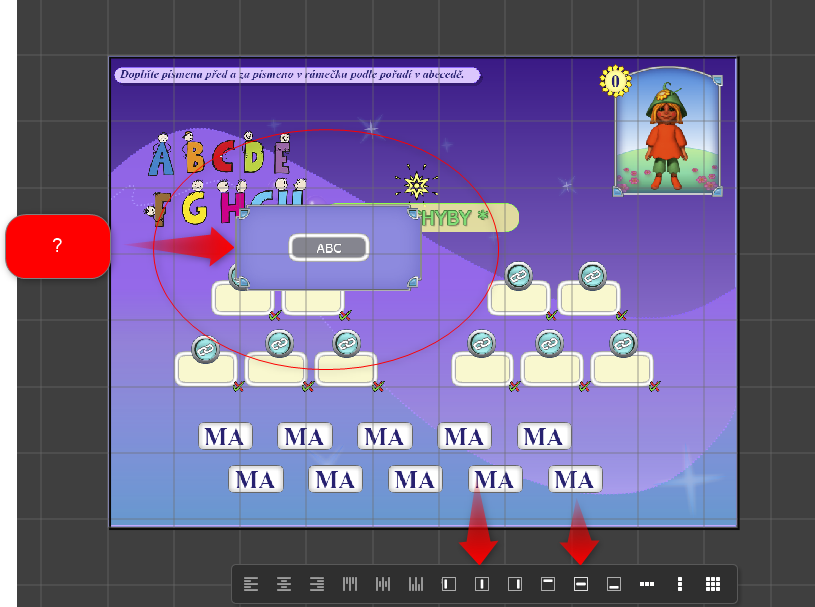This screenshot has width=815, height=607.
Task: Align selected objects by their bottom edges
Action: [x=415, y=584]
